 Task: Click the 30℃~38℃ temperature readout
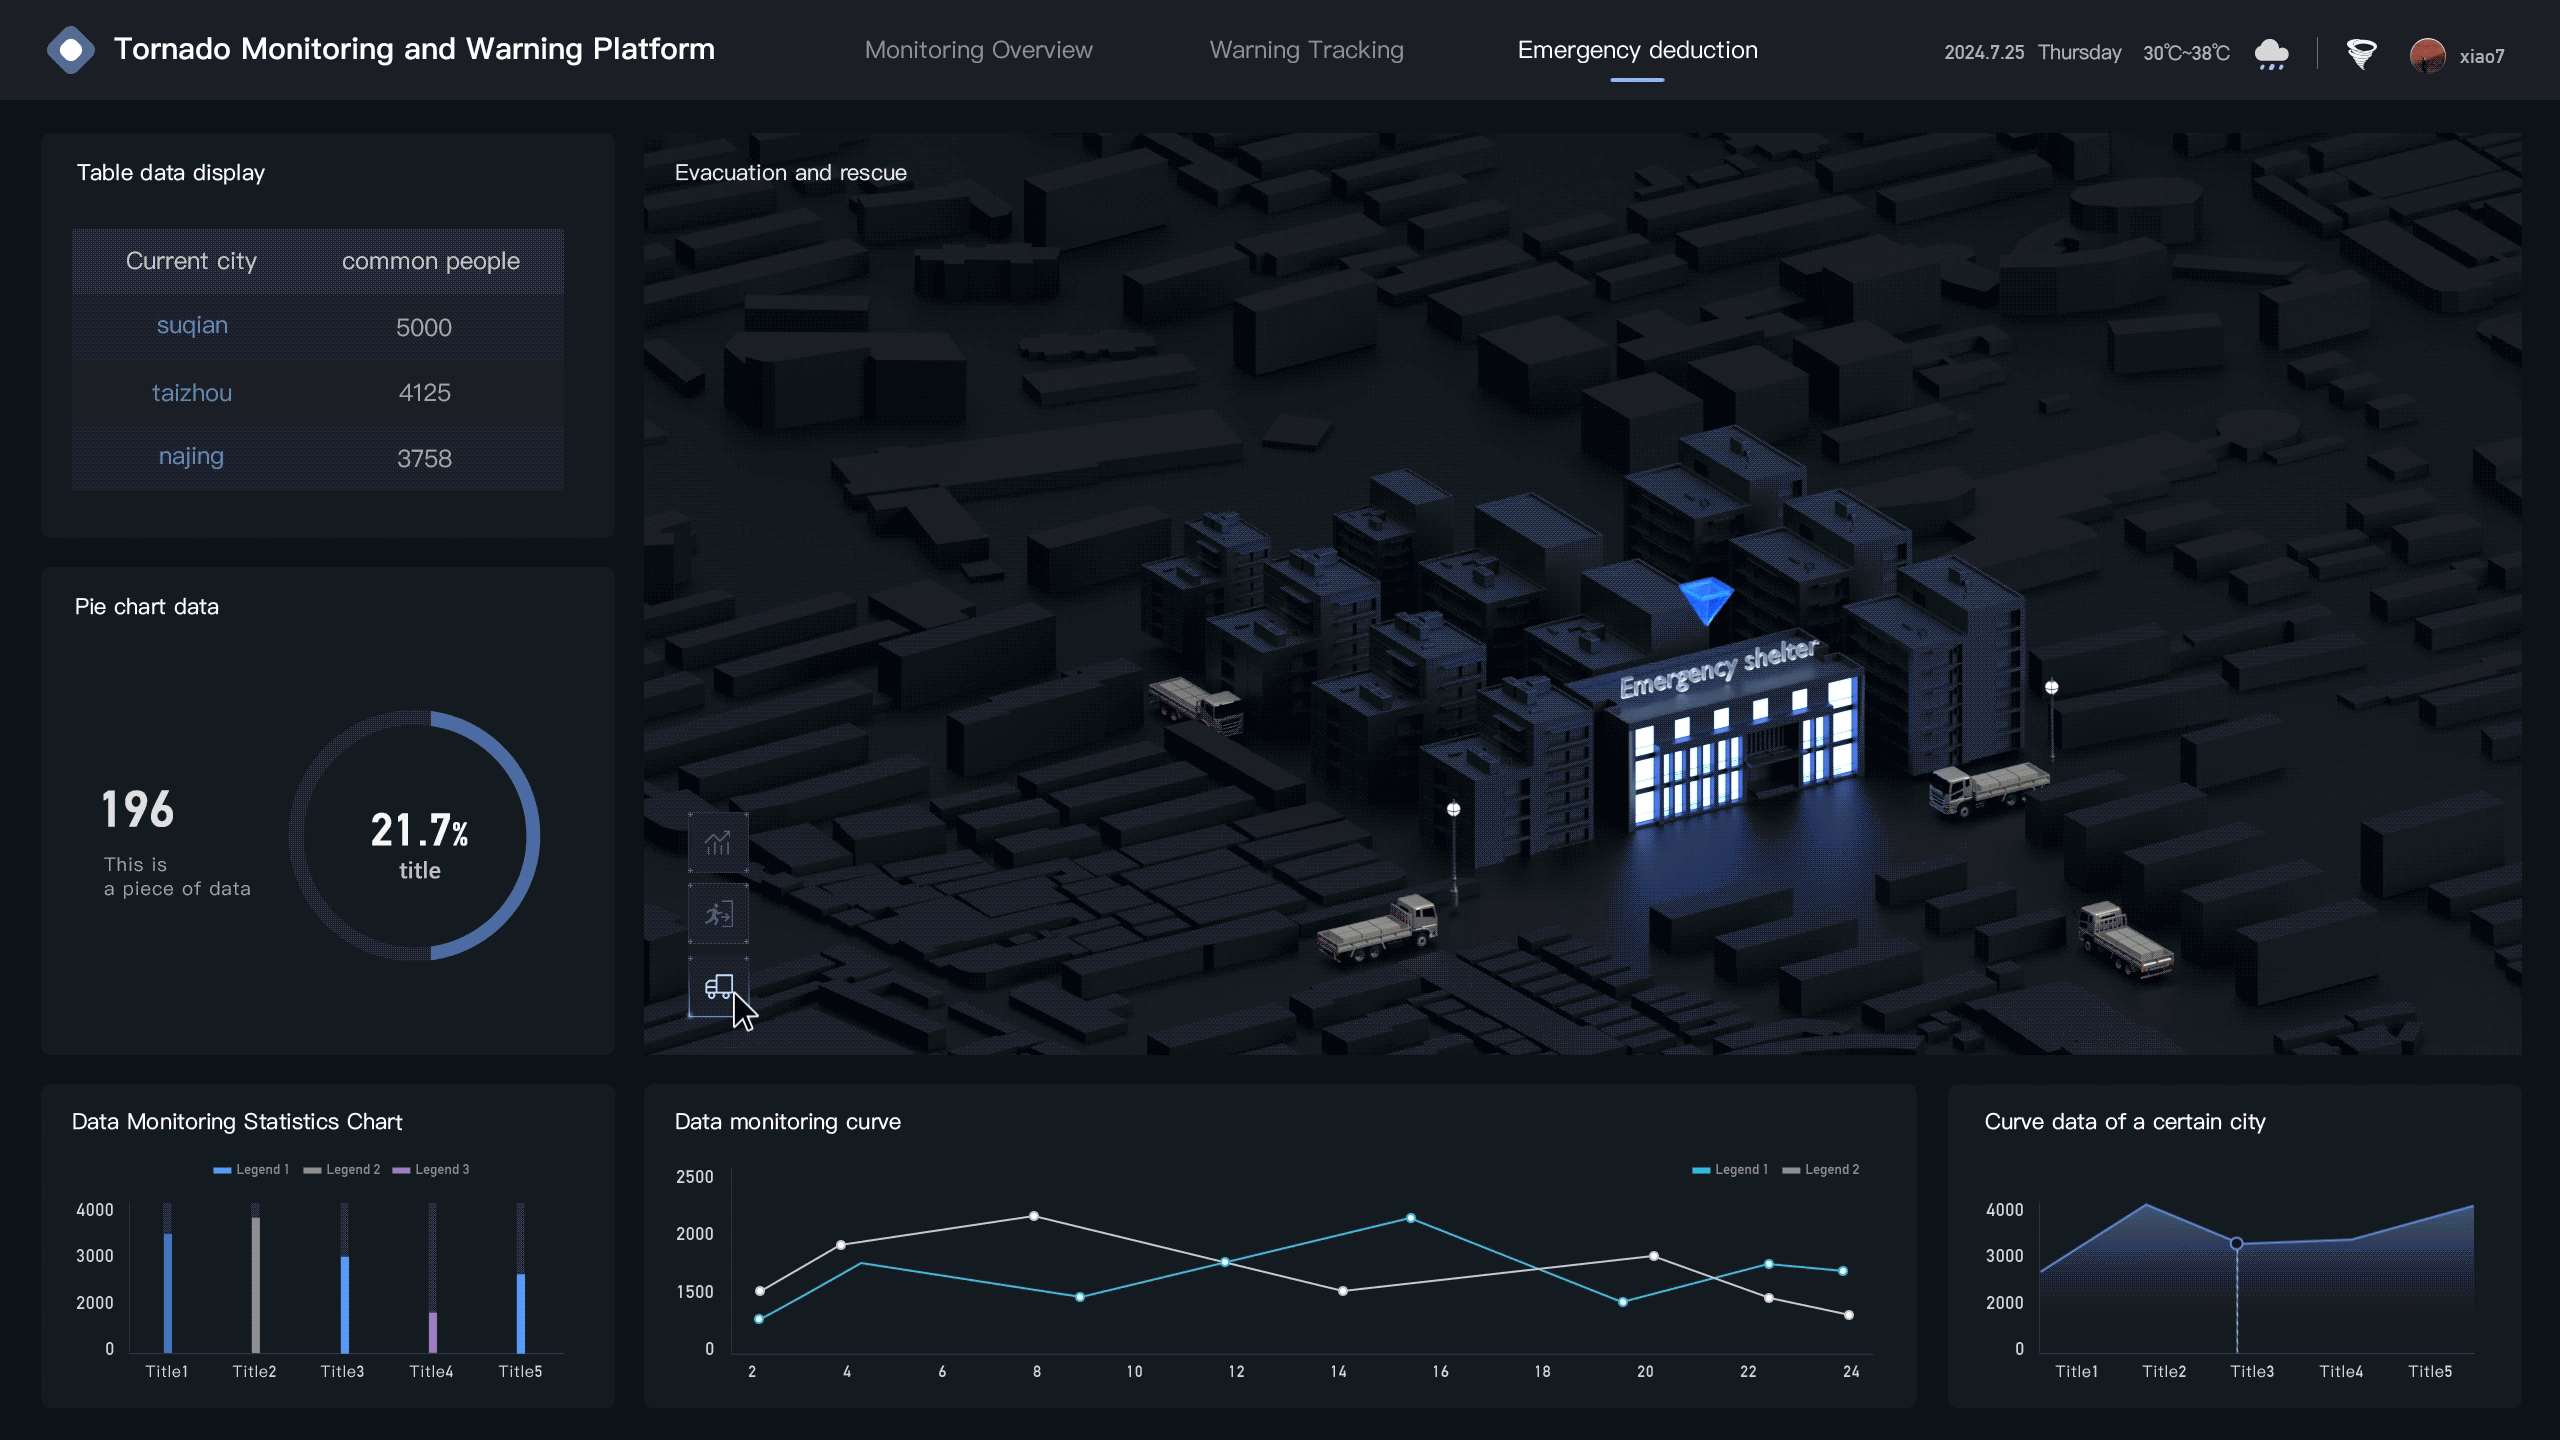tap(2186, 53)
